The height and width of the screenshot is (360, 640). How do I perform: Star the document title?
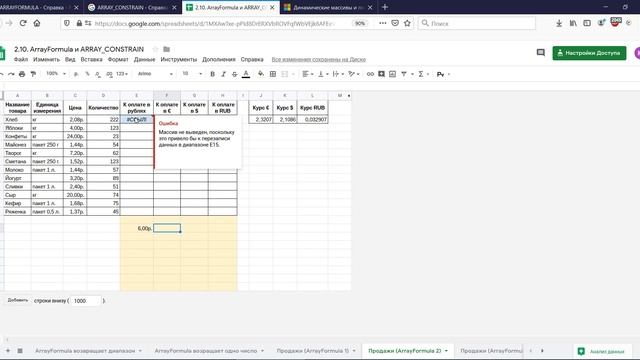pyautogui.click(x=155, y=49)
